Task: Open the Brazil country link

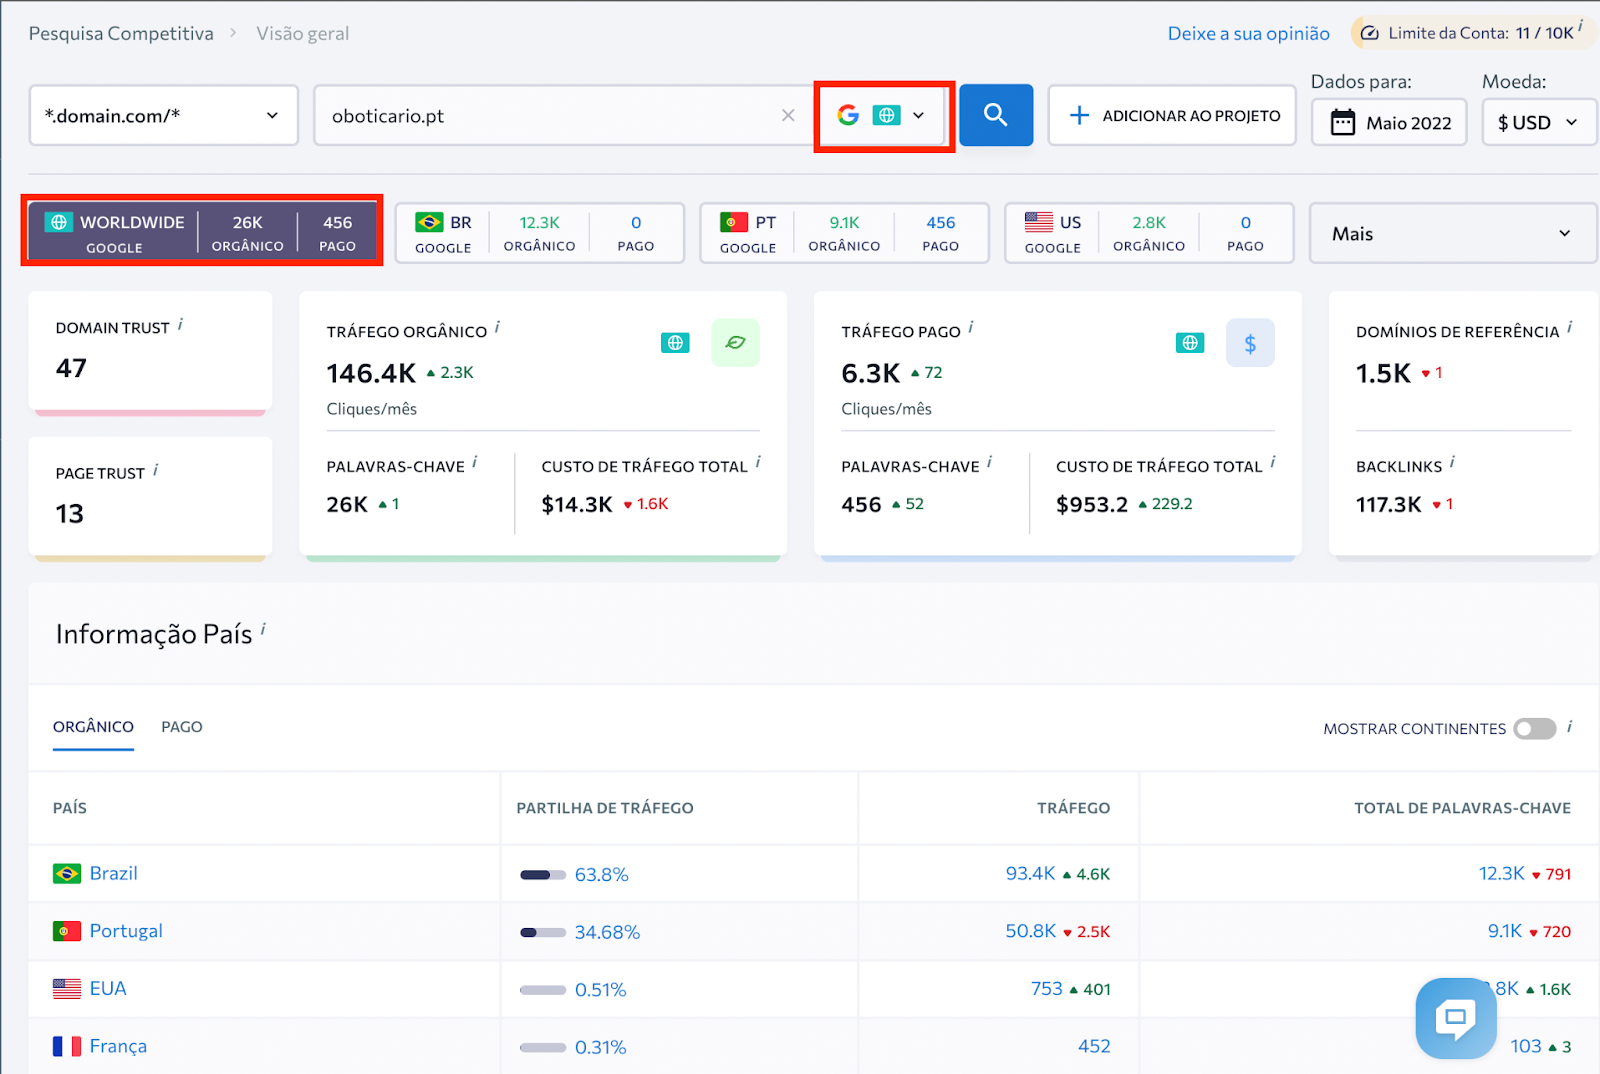Action: 113,873
